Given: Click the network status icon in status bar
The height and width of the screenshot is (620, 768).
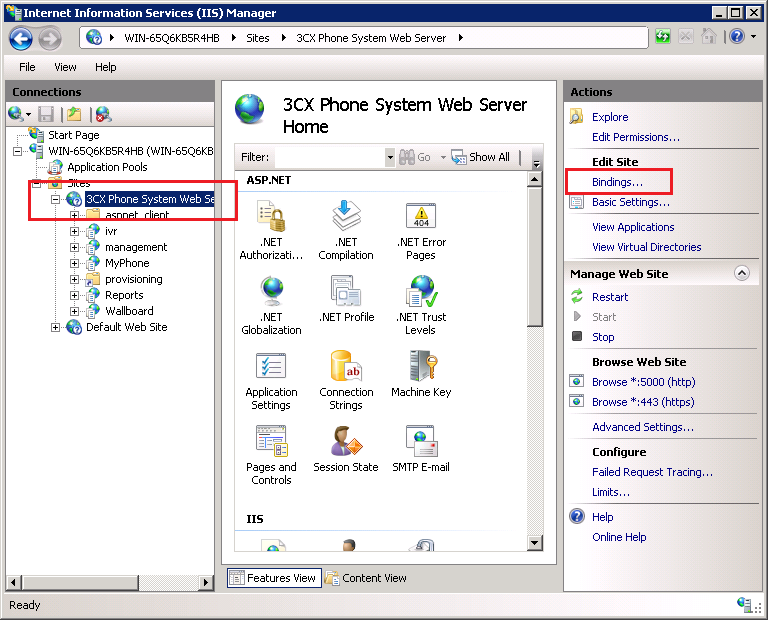Looking at the screenshot, I should 746,605.
